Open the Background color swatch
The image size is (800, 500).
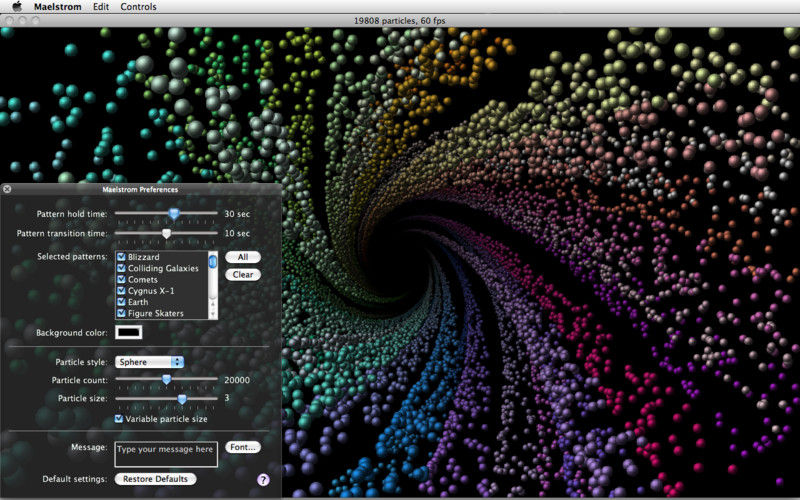pos(129,332)
